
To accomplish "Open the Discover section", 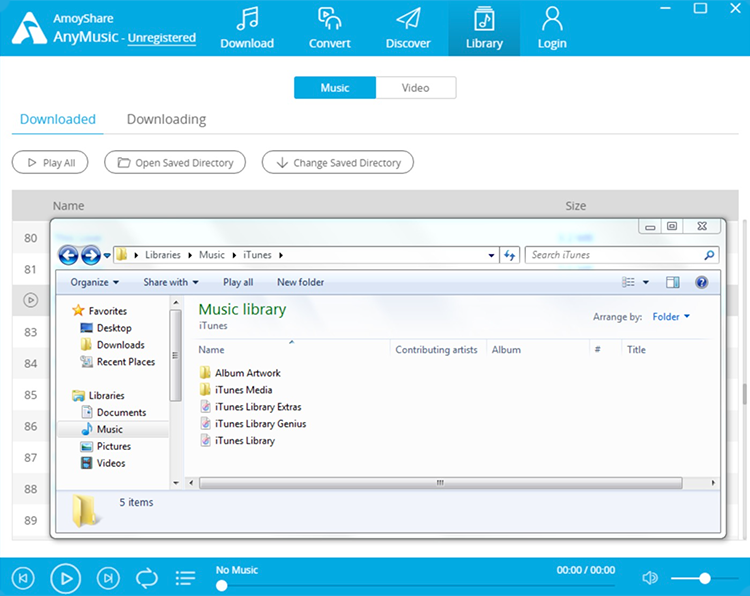I will 408,29.
